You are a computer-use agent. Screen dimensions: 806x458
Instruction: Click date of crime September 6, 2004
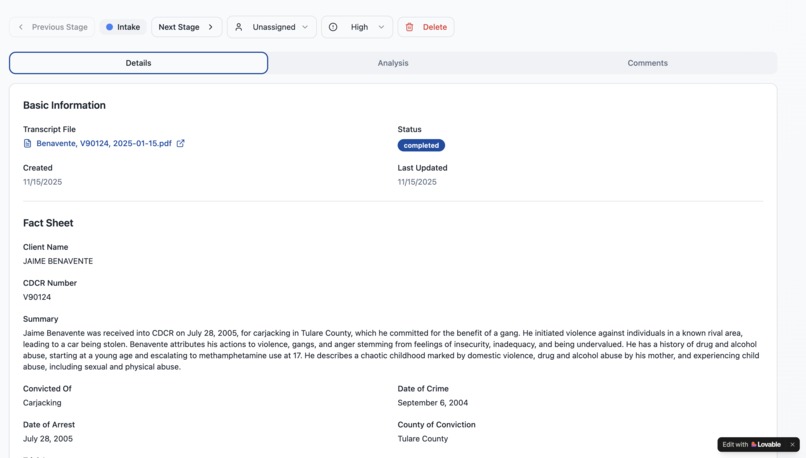pos(433,403)
